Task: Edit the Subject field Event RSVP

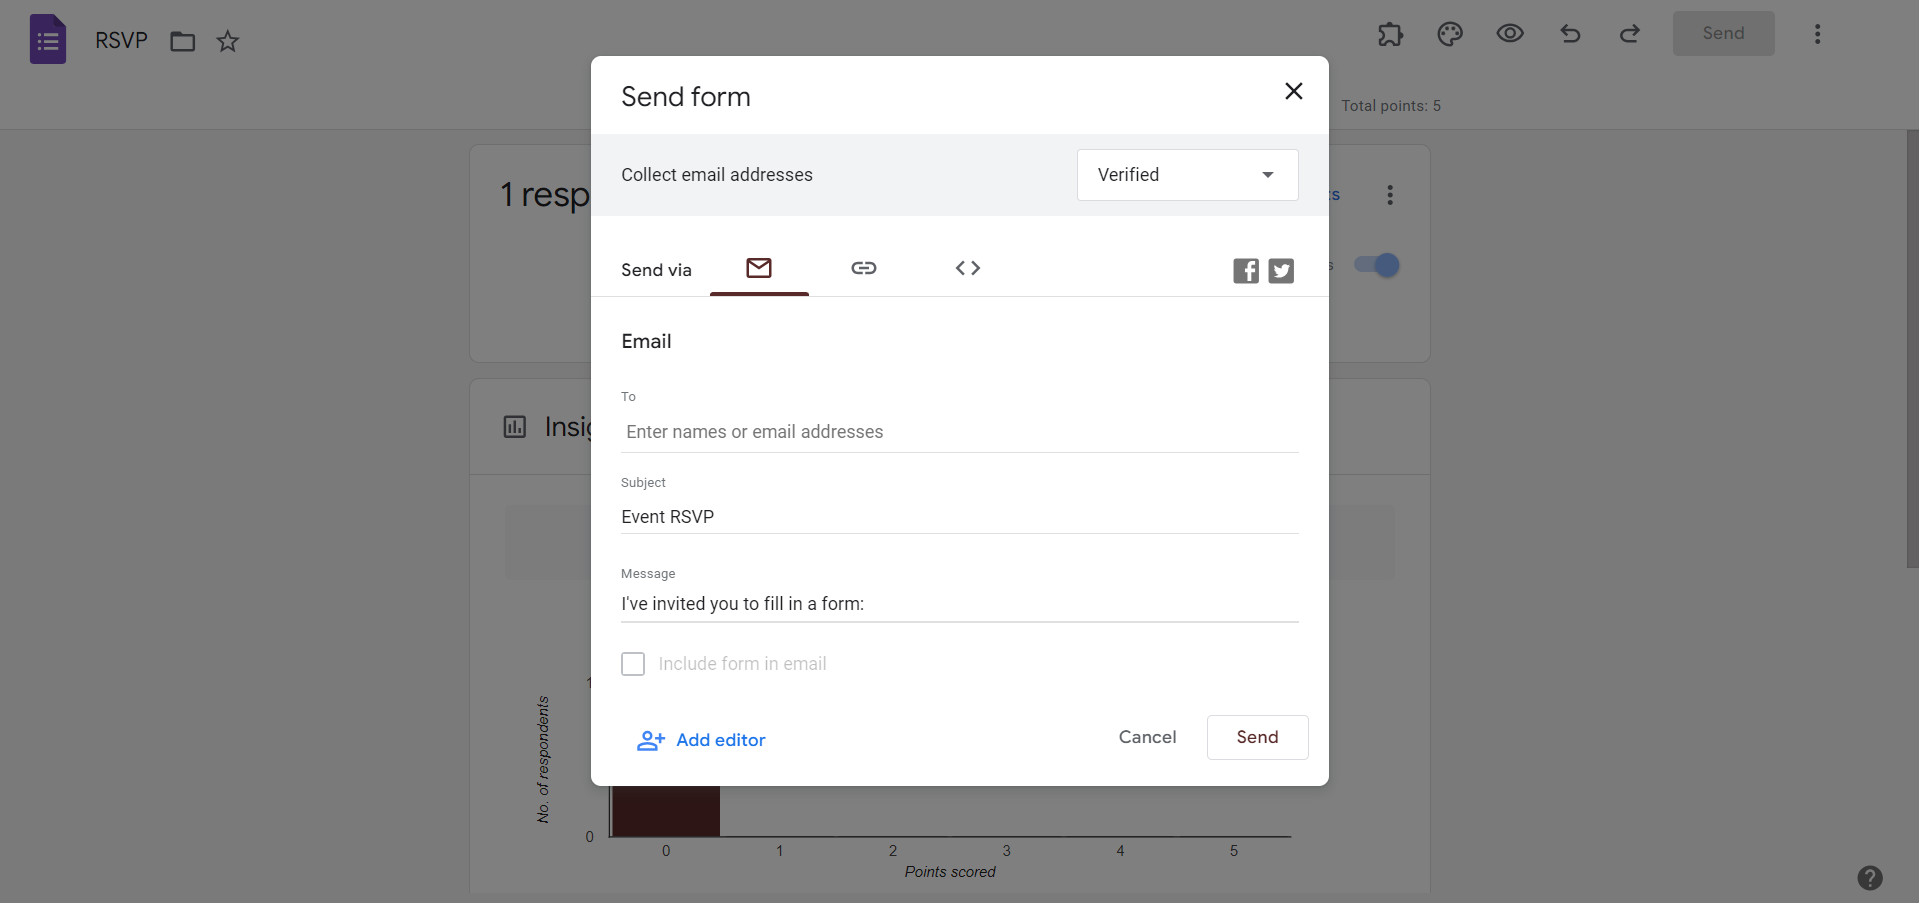Action: [x=959, y=517]
